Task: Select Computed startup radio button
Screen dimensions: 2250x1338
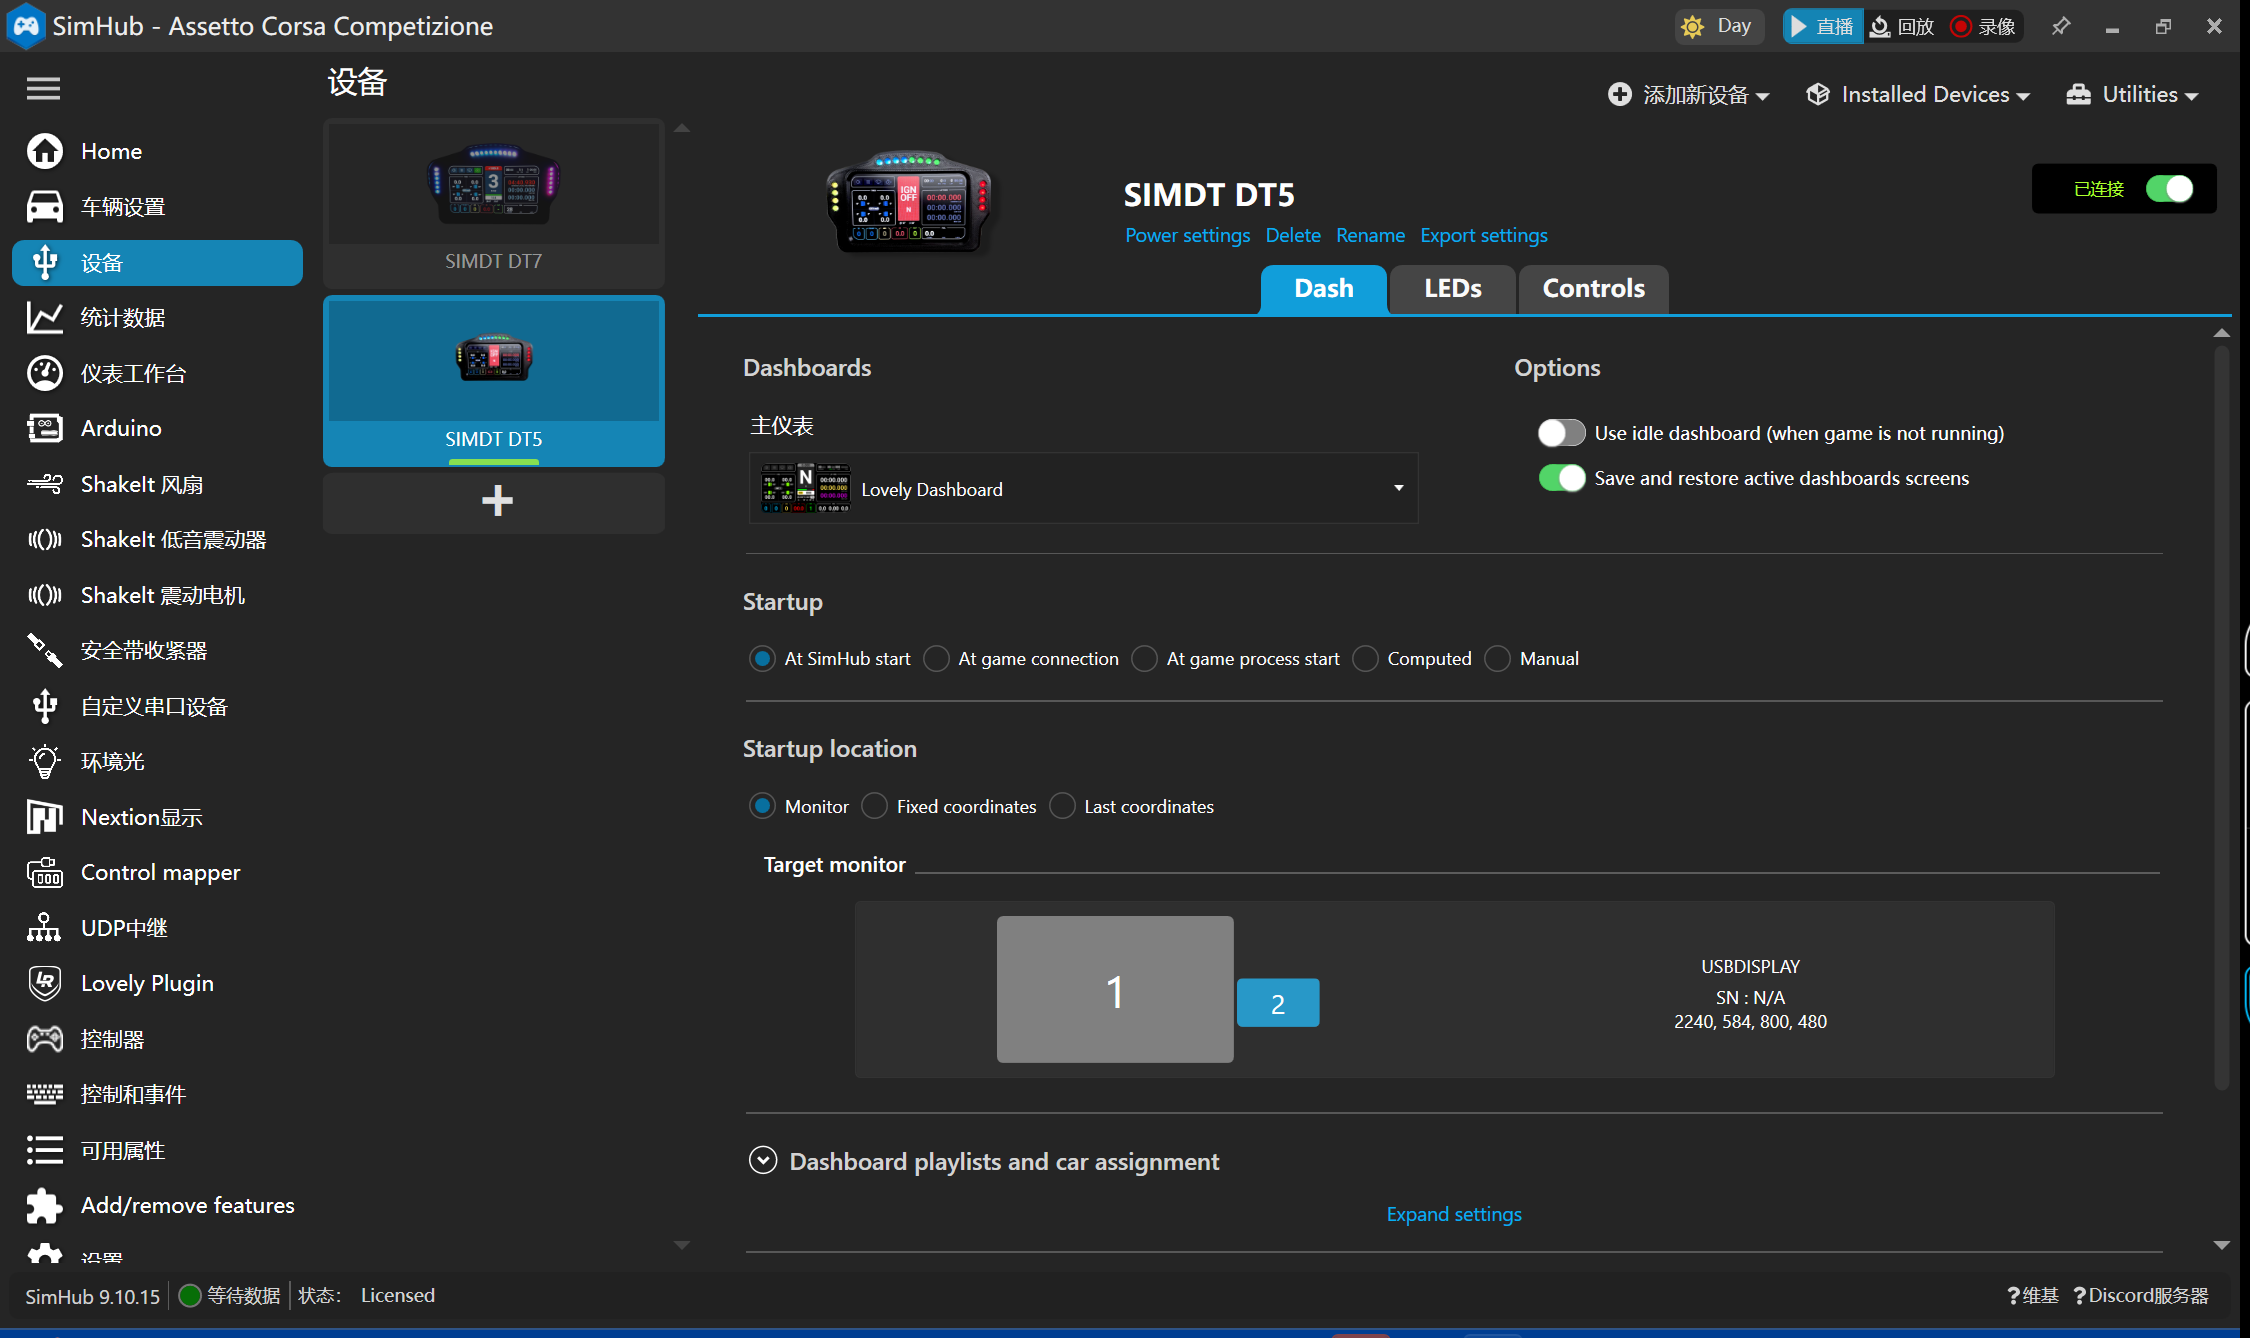Action: click(1365, 658)
